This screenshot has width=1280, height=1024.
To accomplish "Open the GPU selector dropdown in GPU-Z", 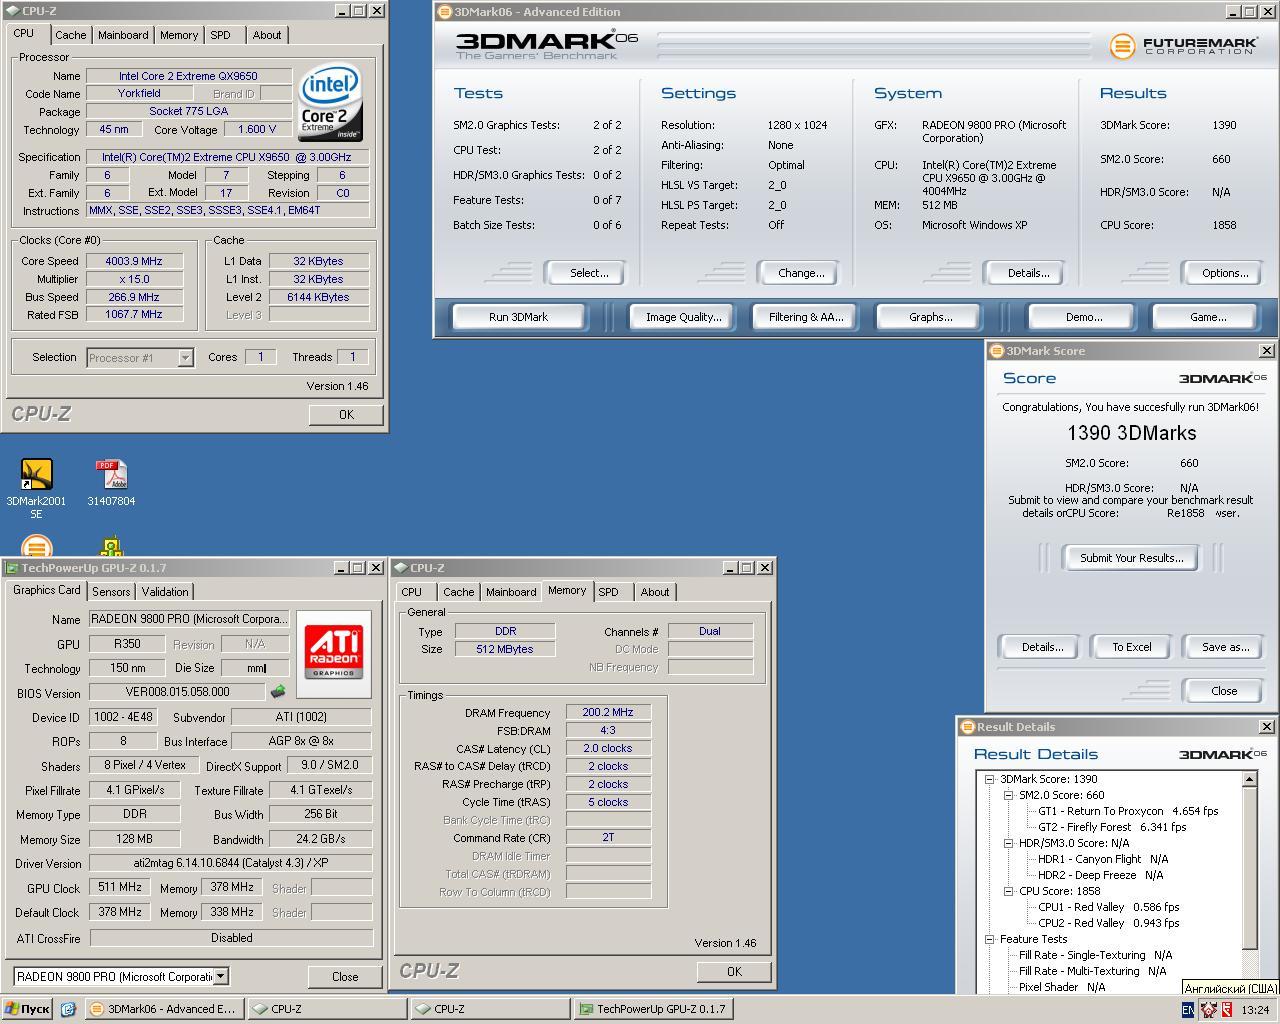I will coord(221,976).
